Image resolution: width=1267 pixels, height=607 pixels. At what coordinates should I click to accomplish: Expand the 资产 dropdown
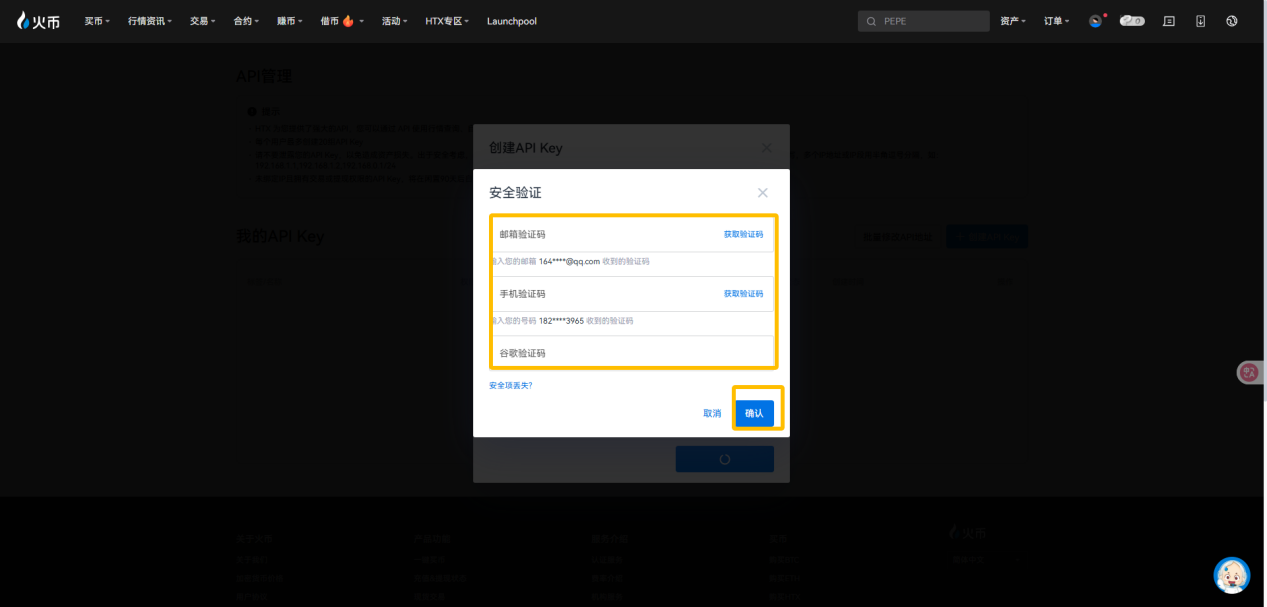pos(1013,21)
